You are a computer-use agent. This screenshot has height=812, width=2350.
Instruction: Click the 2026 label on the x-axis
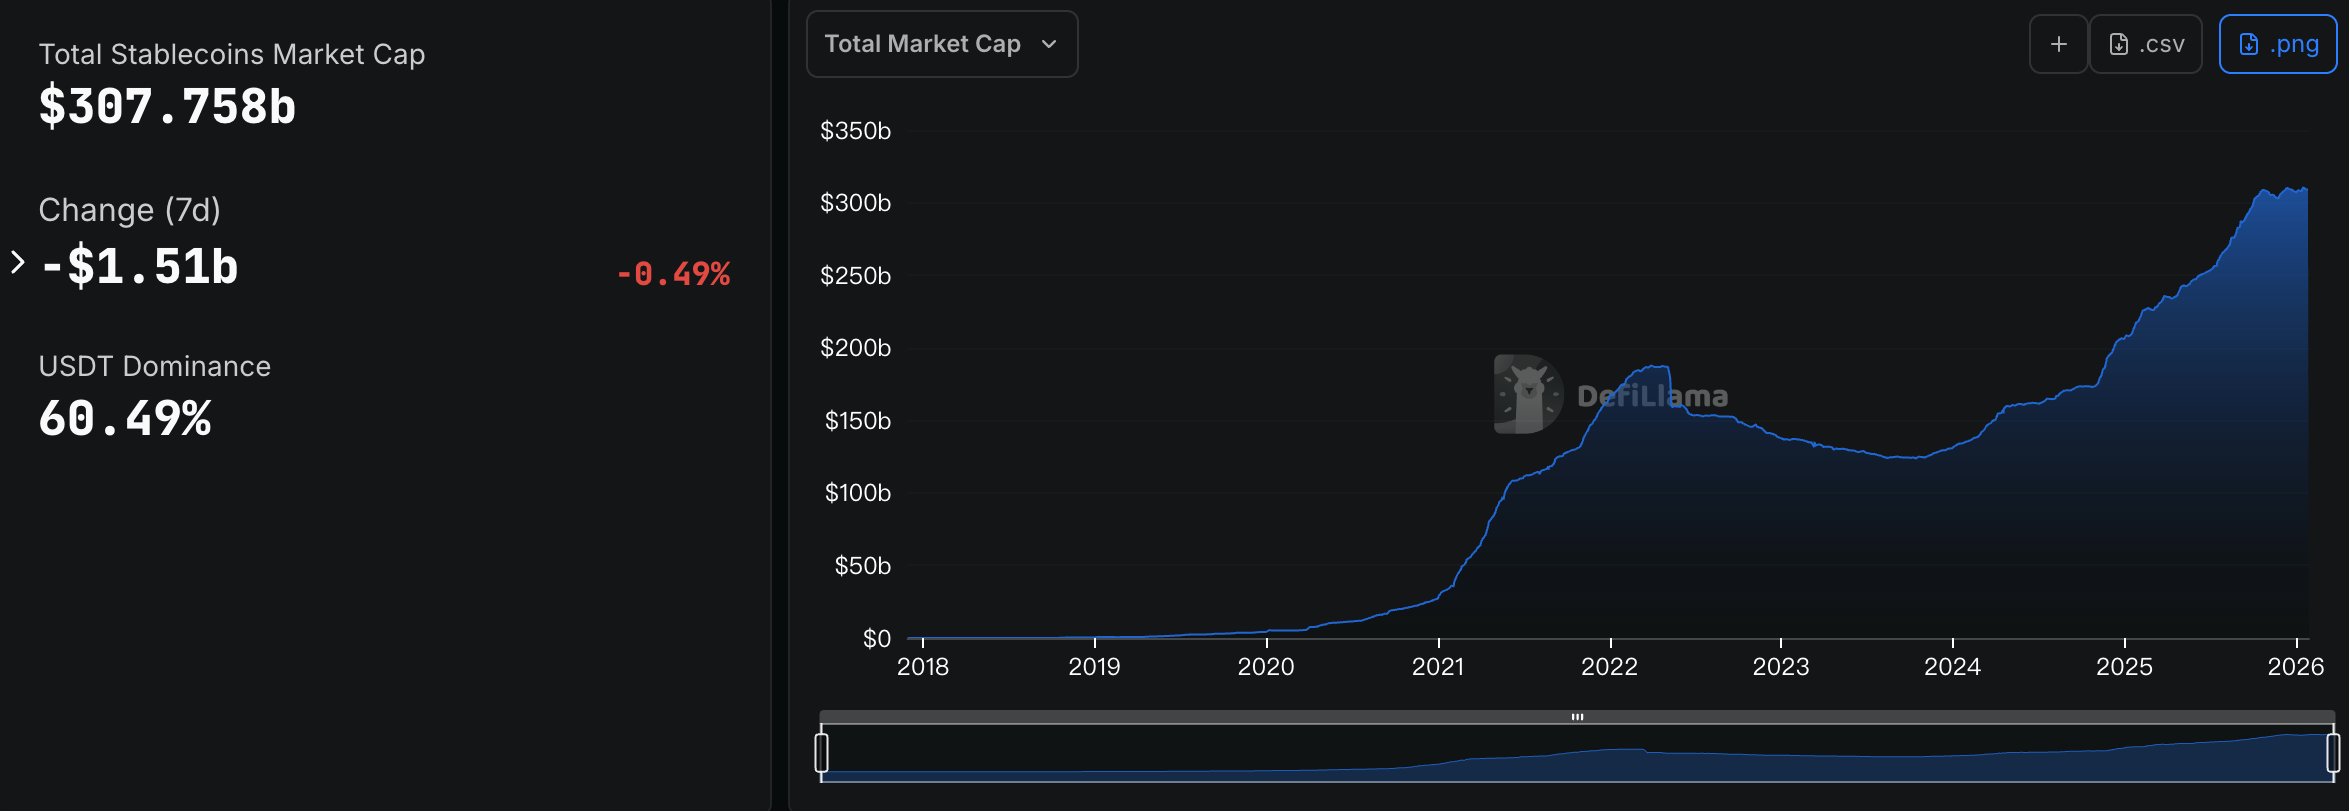tap(2295, 667)
